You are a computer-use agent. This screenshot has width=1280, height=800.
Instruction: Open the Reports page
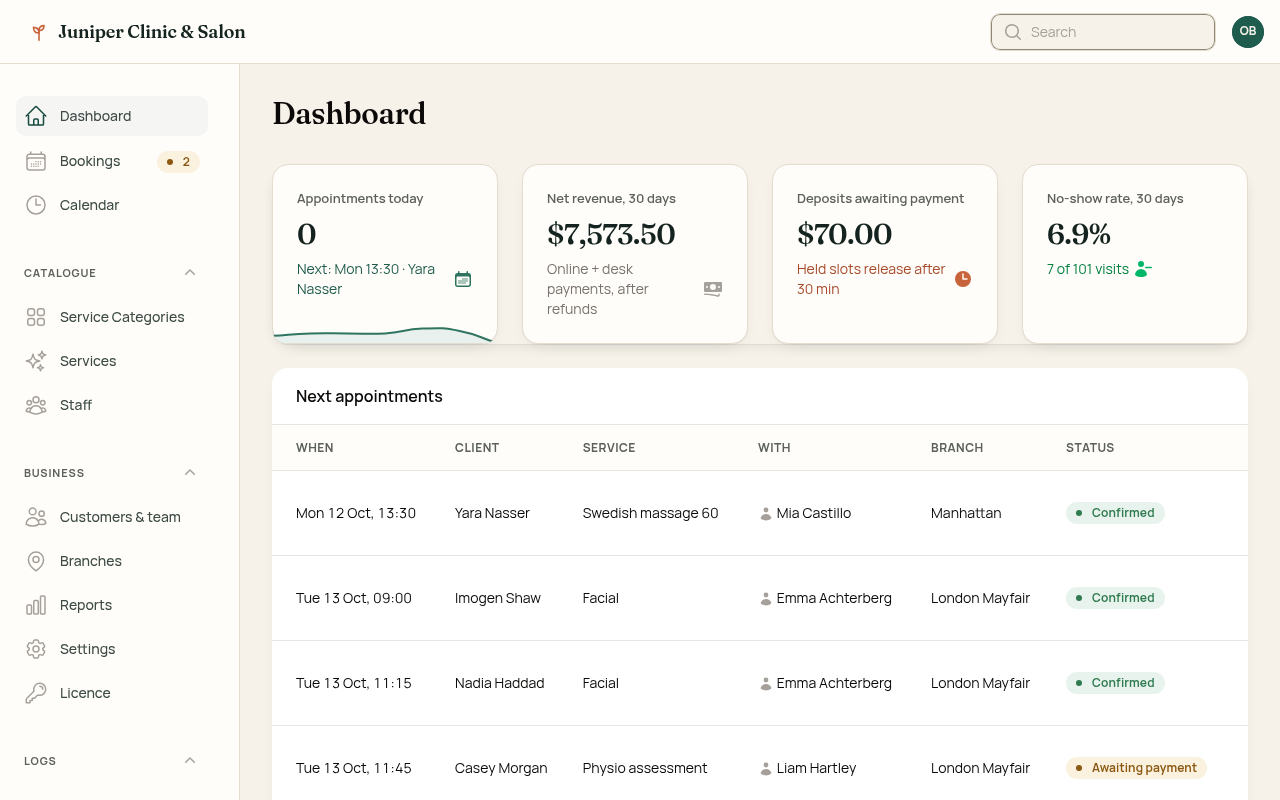coord(112,605)
